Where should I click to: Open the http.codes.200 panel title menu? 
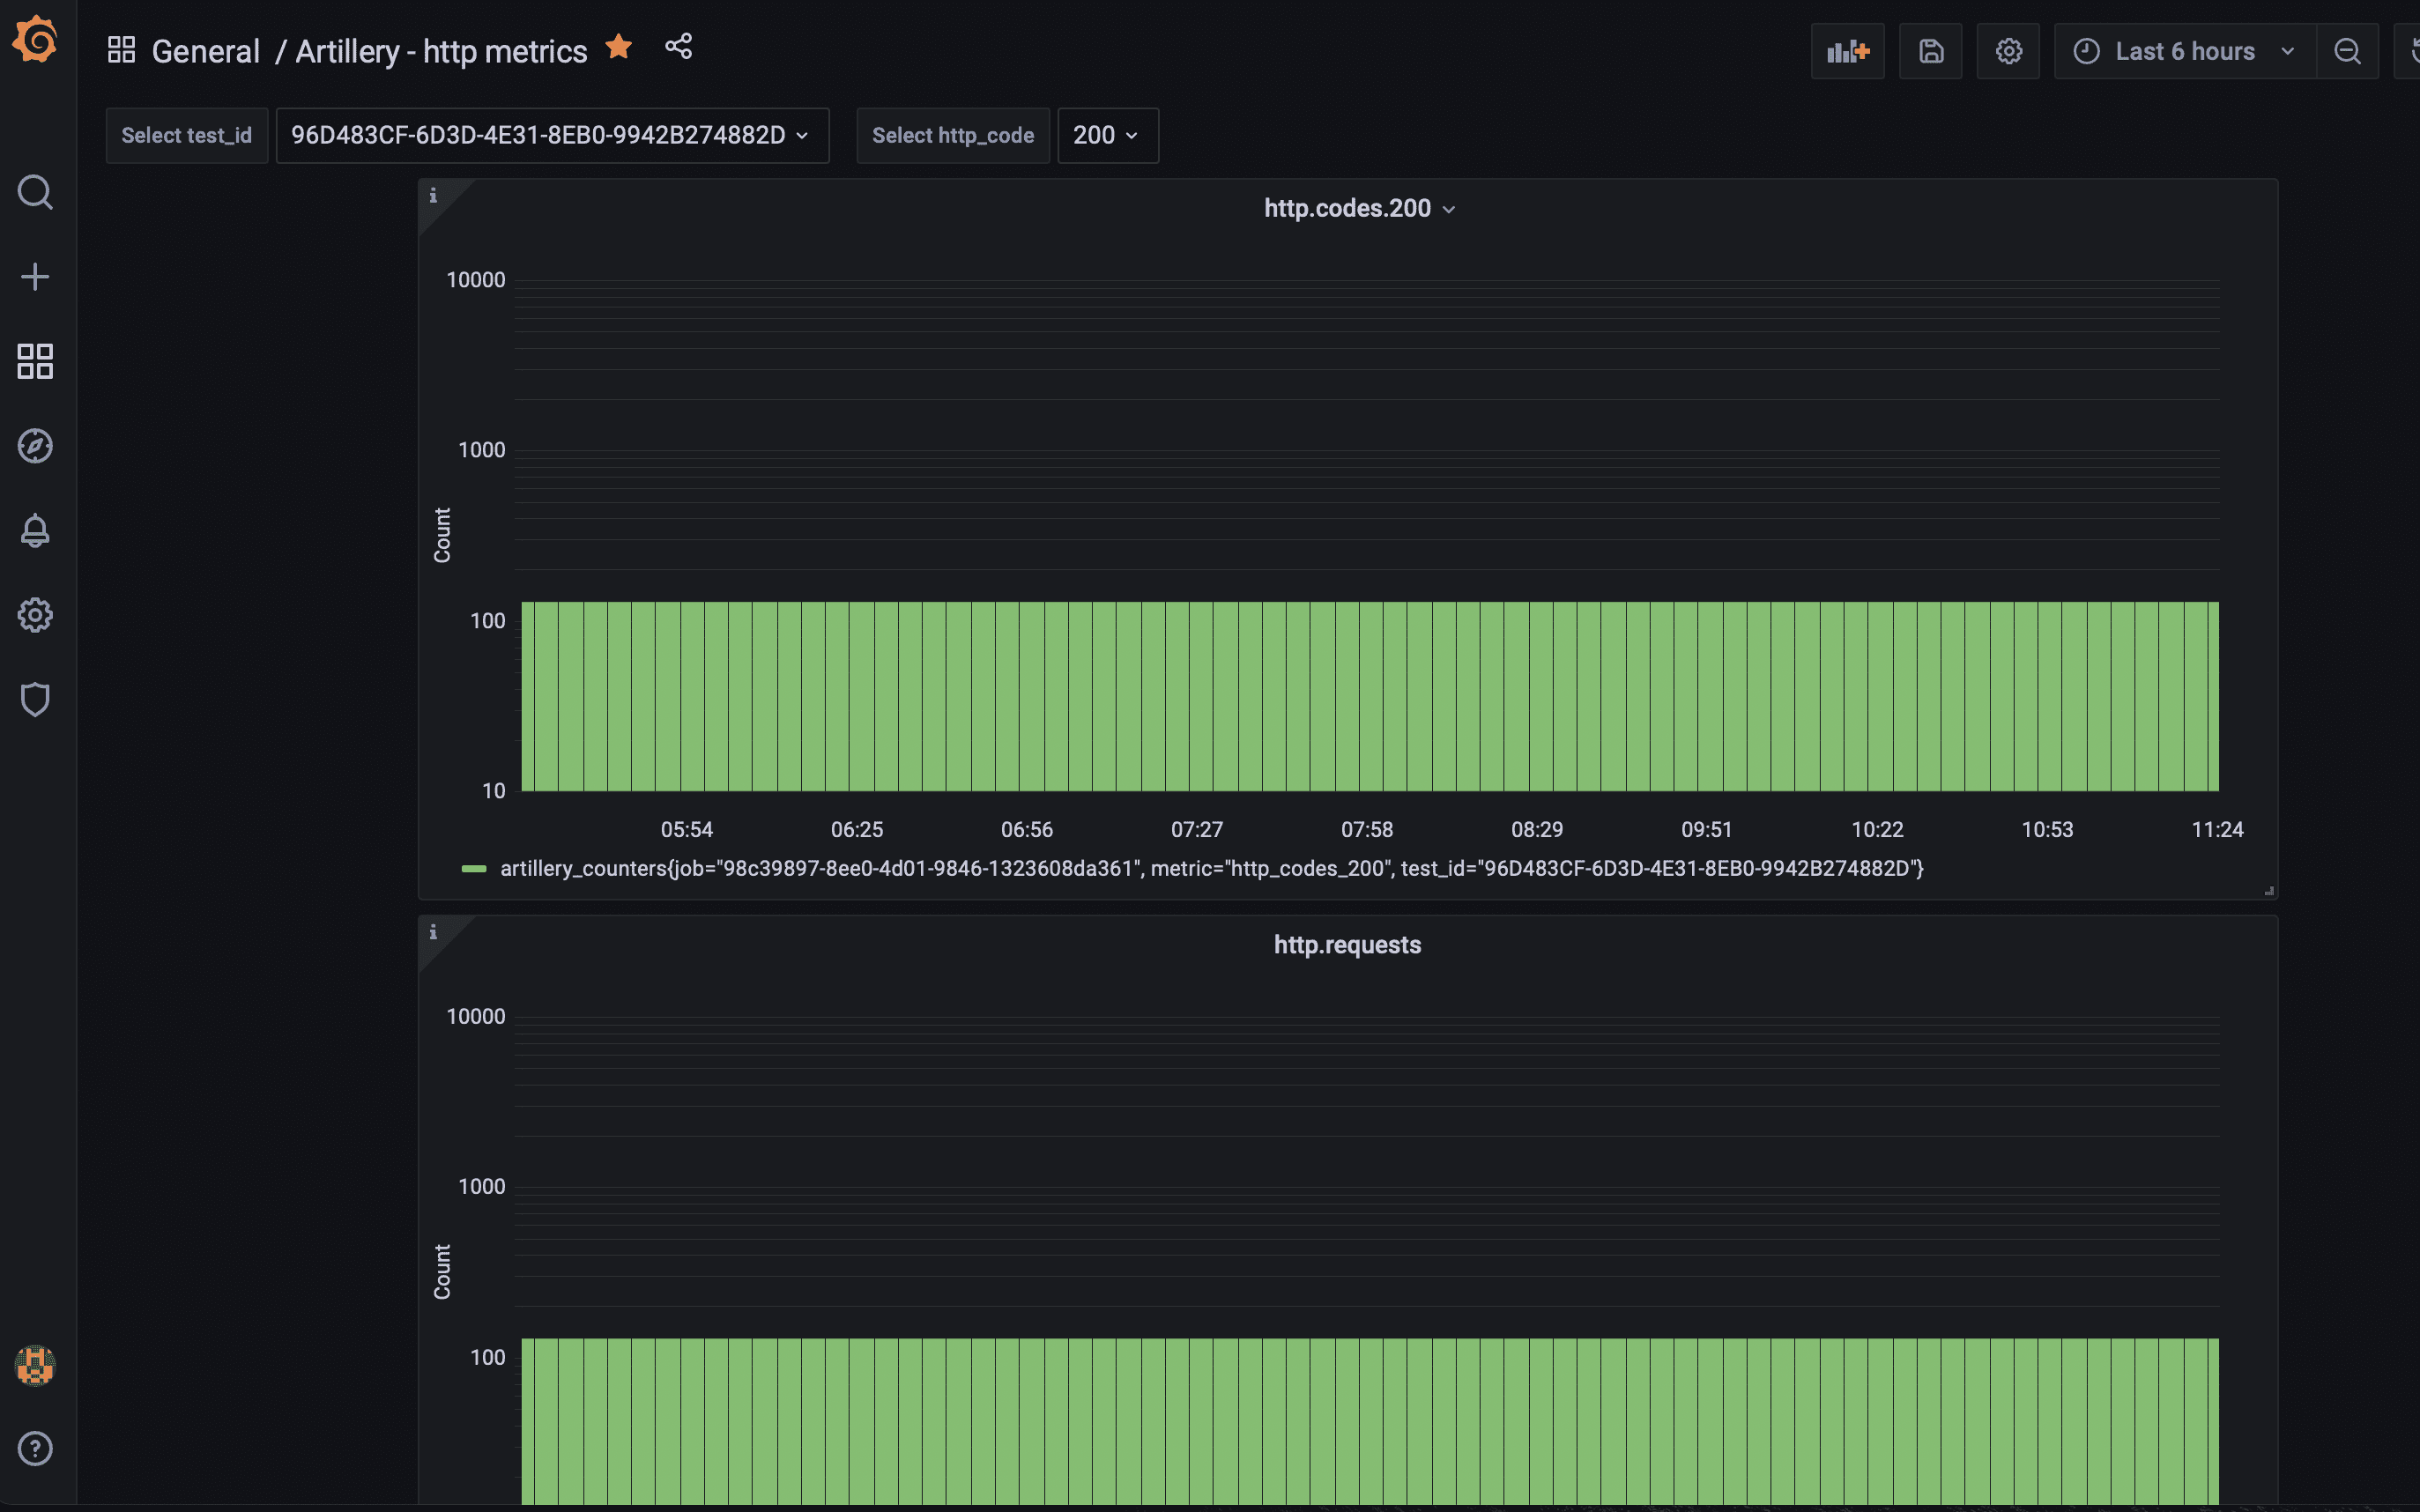[x=1358, y=208]
